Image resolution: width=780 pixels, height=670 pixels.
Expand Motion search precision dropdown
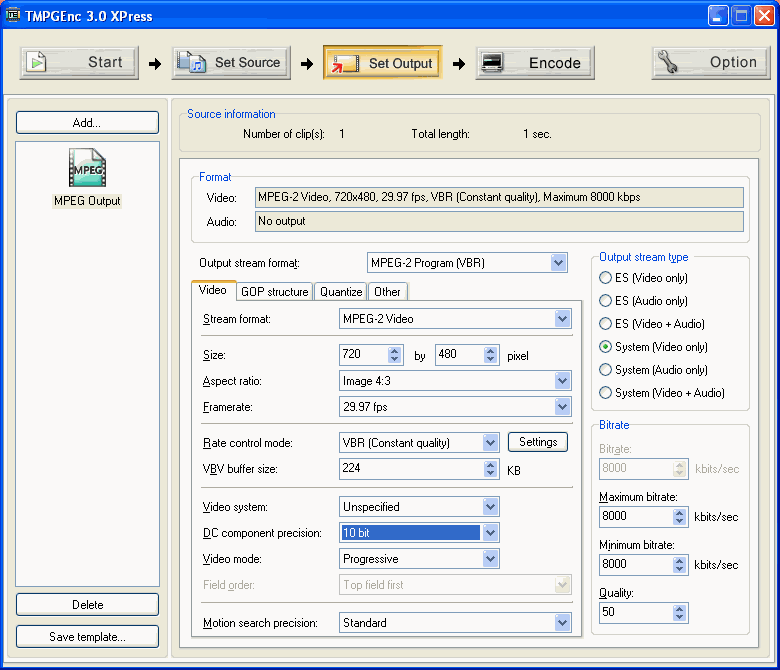click(x=563, y=623)
